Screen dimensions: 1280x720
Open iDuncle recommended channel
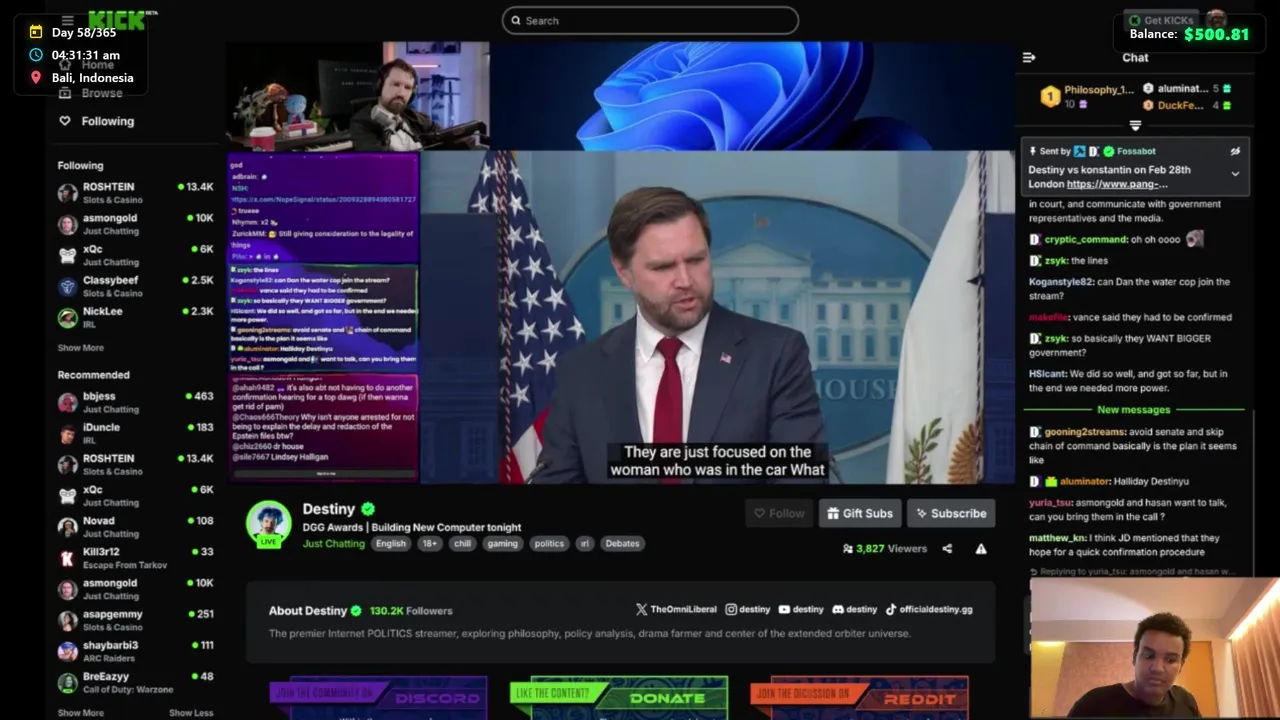[x=135, y=433]
